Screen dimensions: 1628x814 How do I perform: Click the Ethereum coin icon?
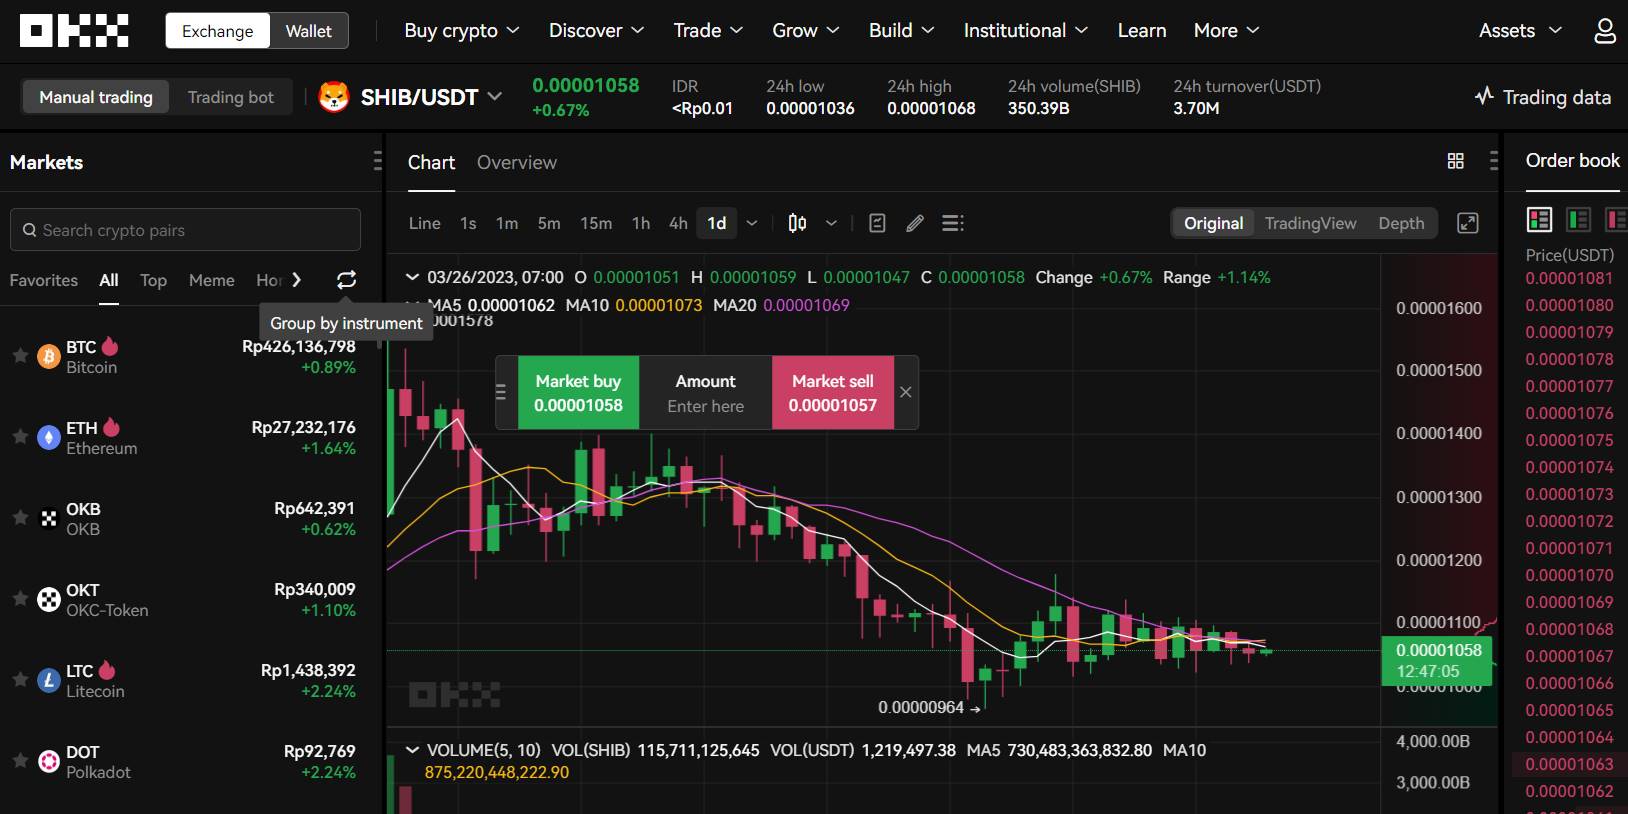[49, 437]
